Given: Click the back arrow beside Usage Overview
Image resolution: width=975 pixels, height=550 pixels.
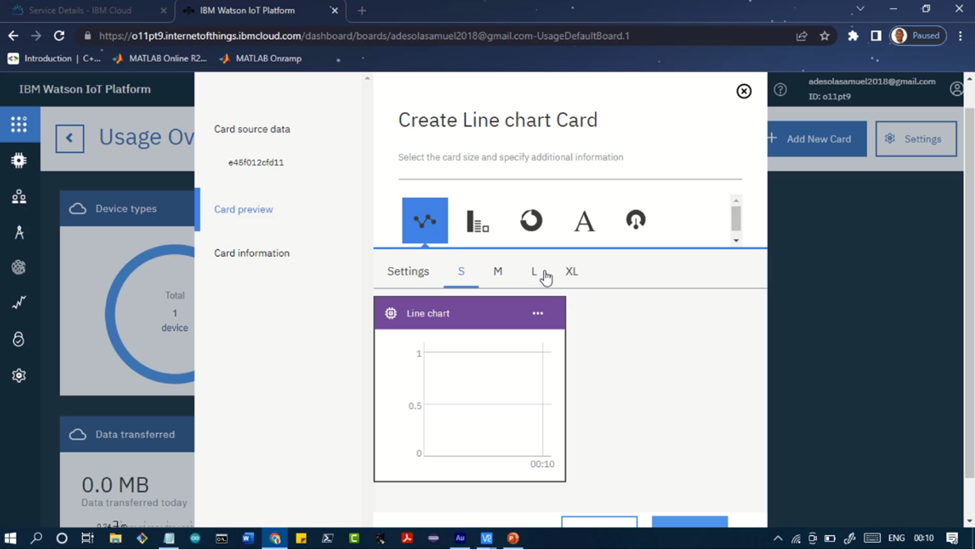Looking at the screenshot, I should tap(70, 138).
